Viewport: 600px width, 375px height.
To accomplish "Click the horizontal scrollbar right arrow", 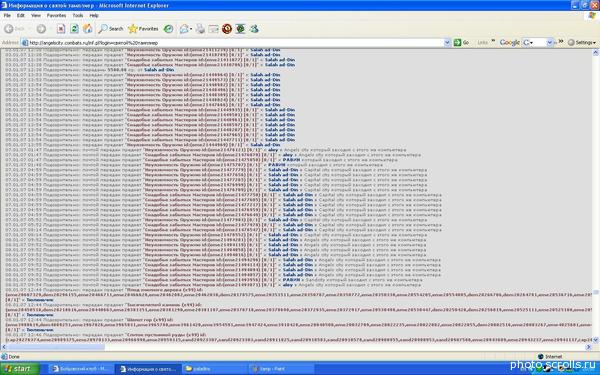I will click(x=589, y=347).
